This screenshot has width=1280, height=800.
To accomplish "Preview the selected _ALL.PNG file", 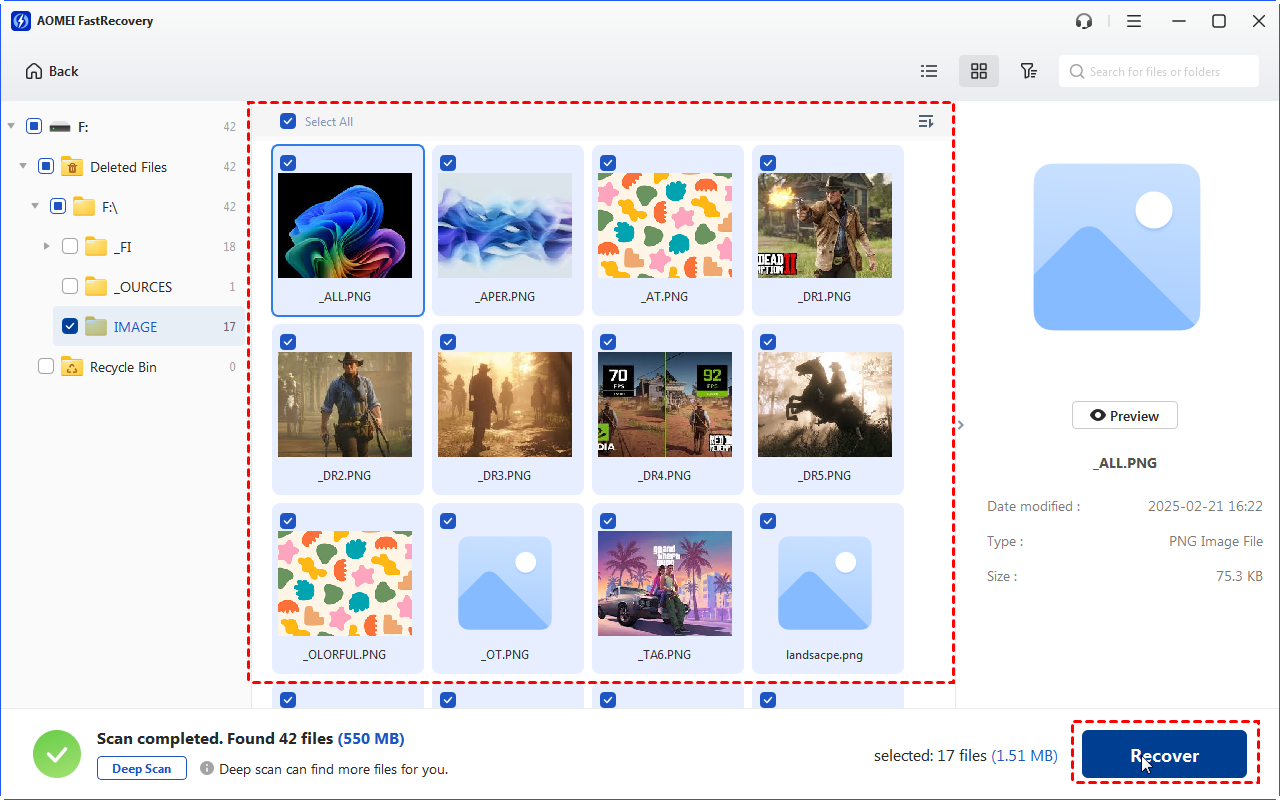I will pos(1124,416).
